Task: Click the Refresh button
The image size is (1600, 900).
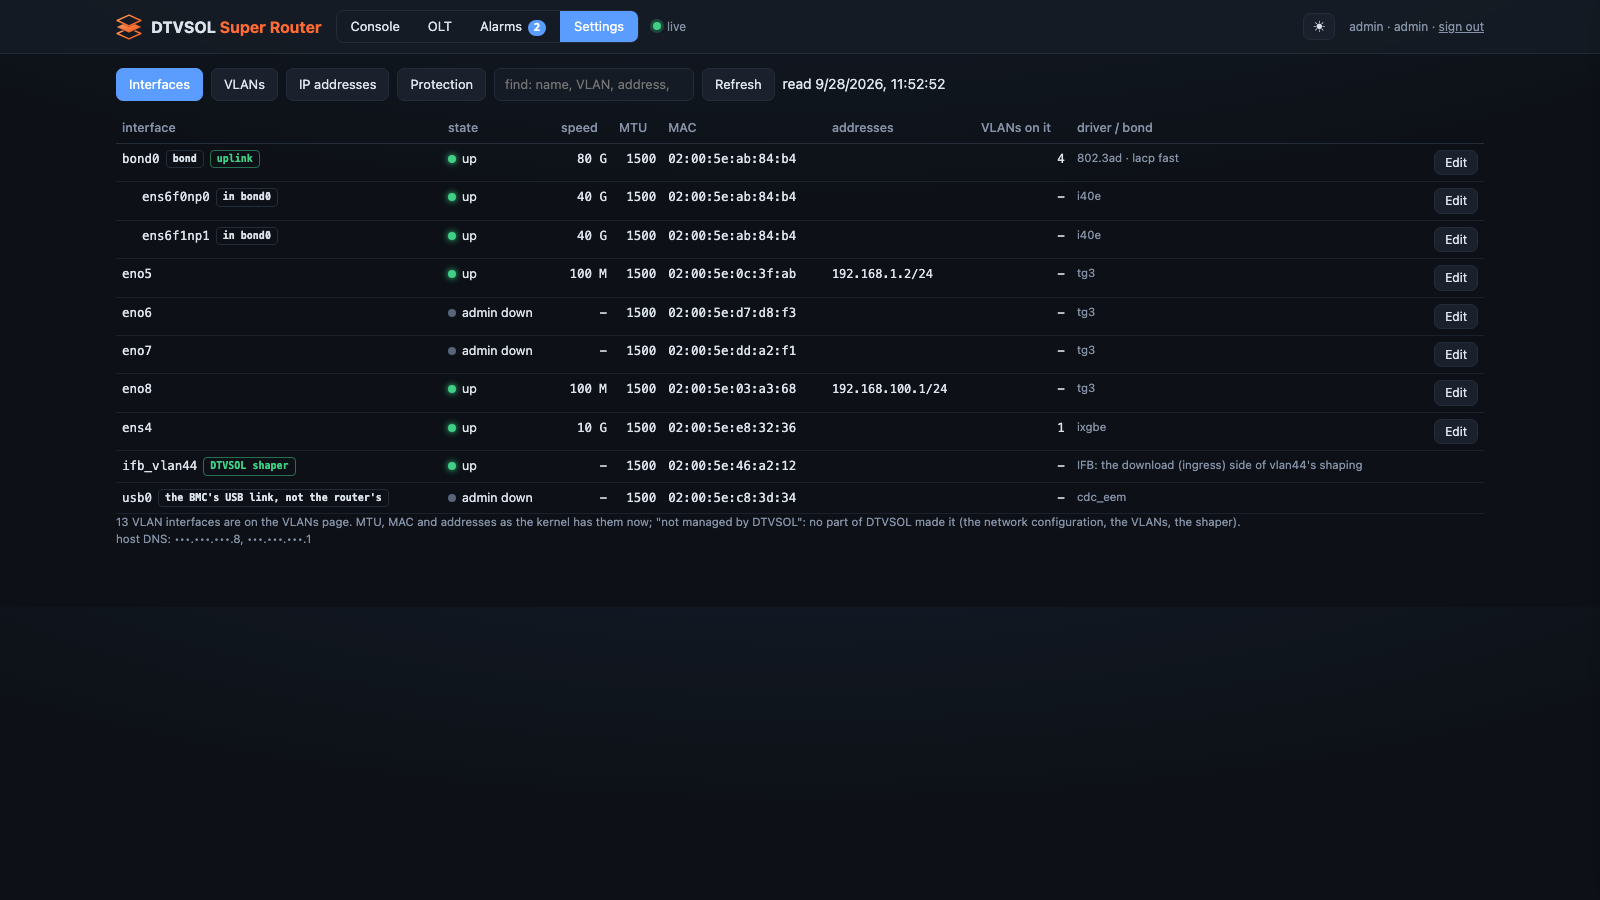Action: [x=738, y=85]
